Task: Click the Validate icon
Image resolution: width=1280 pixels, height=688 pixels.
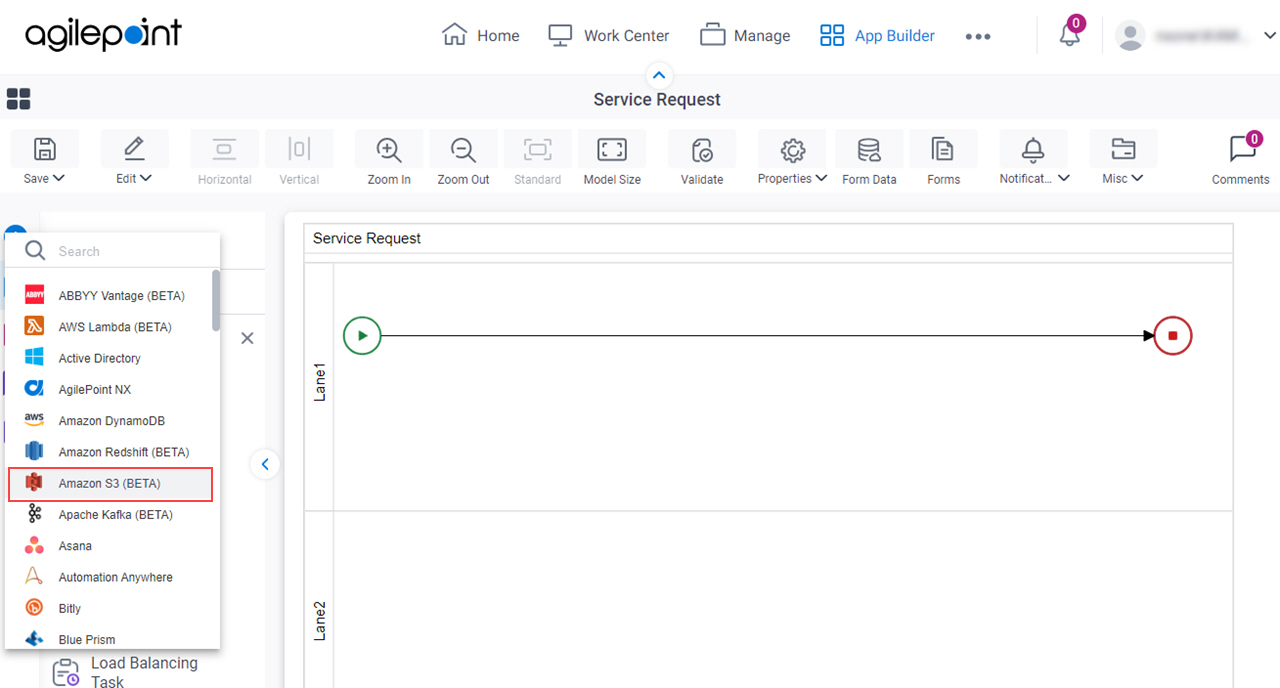Action: [702, 150]
